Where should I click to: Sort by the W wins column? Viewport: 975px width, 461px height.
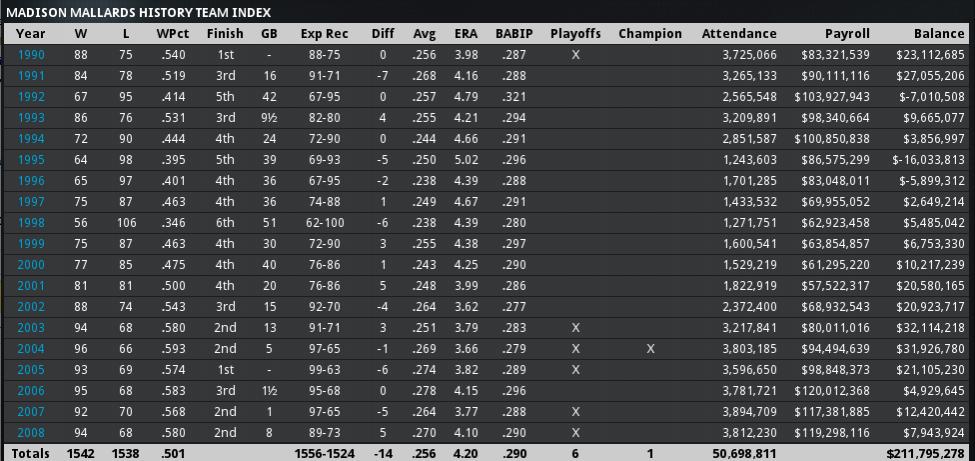(x=81, y=33)
